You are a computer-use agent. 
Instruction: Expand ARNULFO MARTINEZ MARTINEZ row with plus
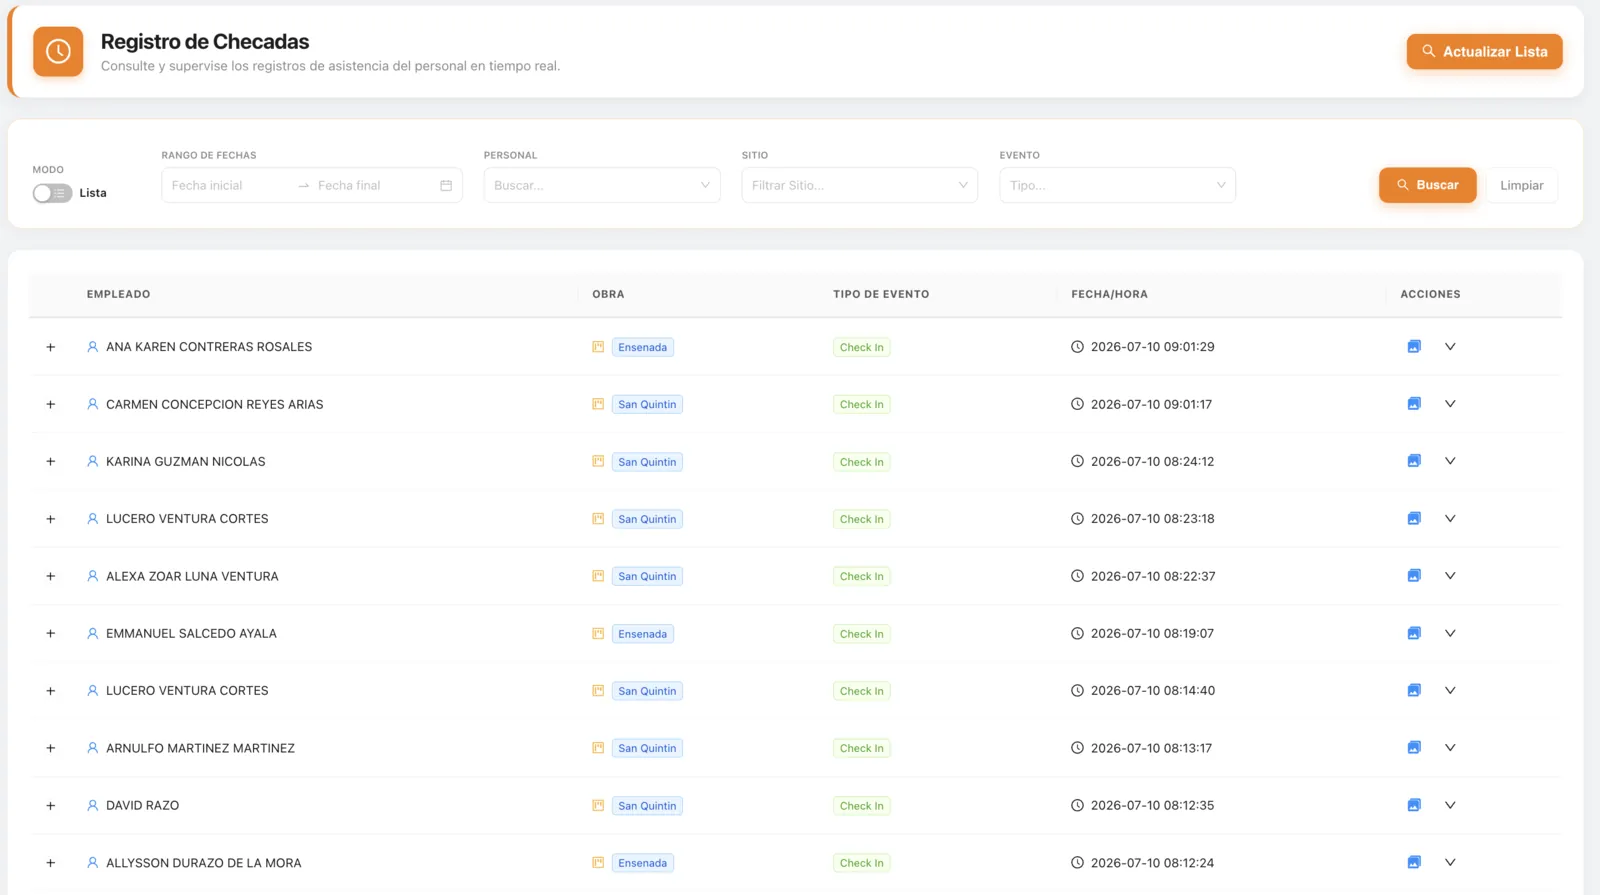[x=51, y=748]
